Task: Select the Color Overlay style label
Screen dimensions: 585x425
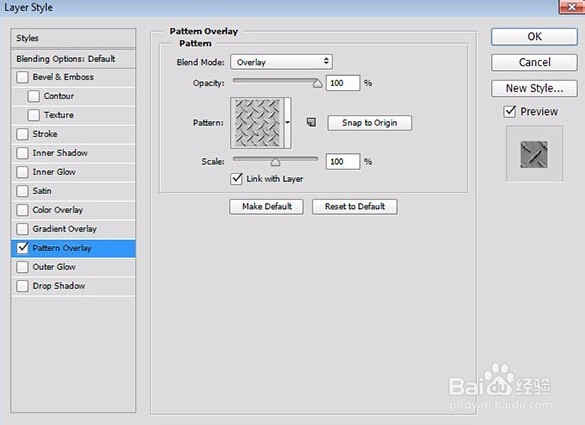Action: click(58, 210)
